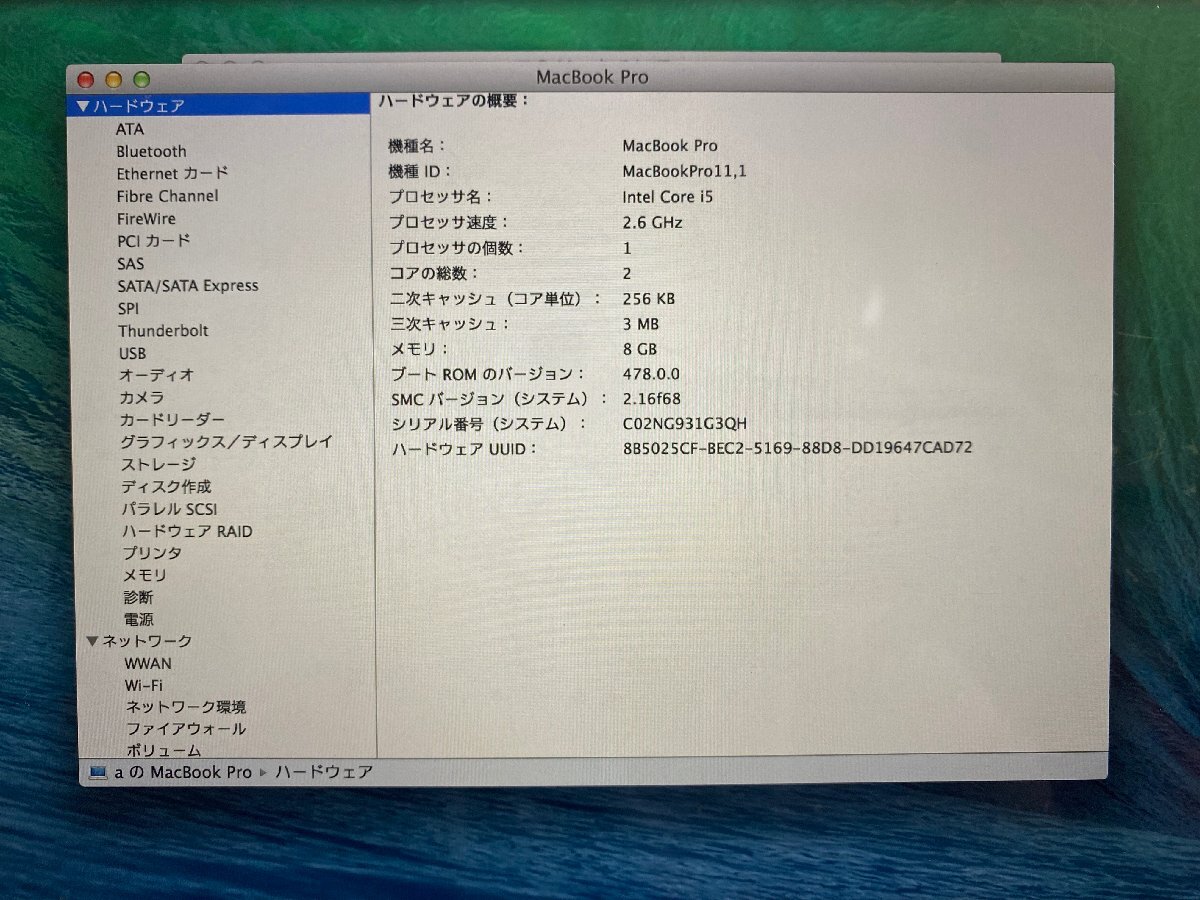
Task: Select SAS in the sidebar
Action: (130, 264)
